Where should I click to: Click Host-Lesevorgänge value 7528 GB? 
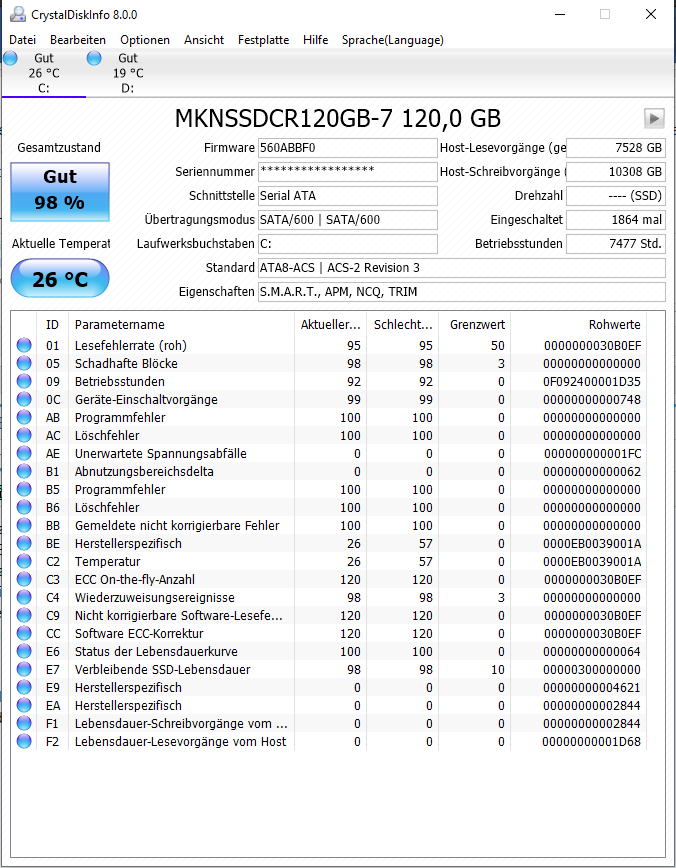pos(616,148)
